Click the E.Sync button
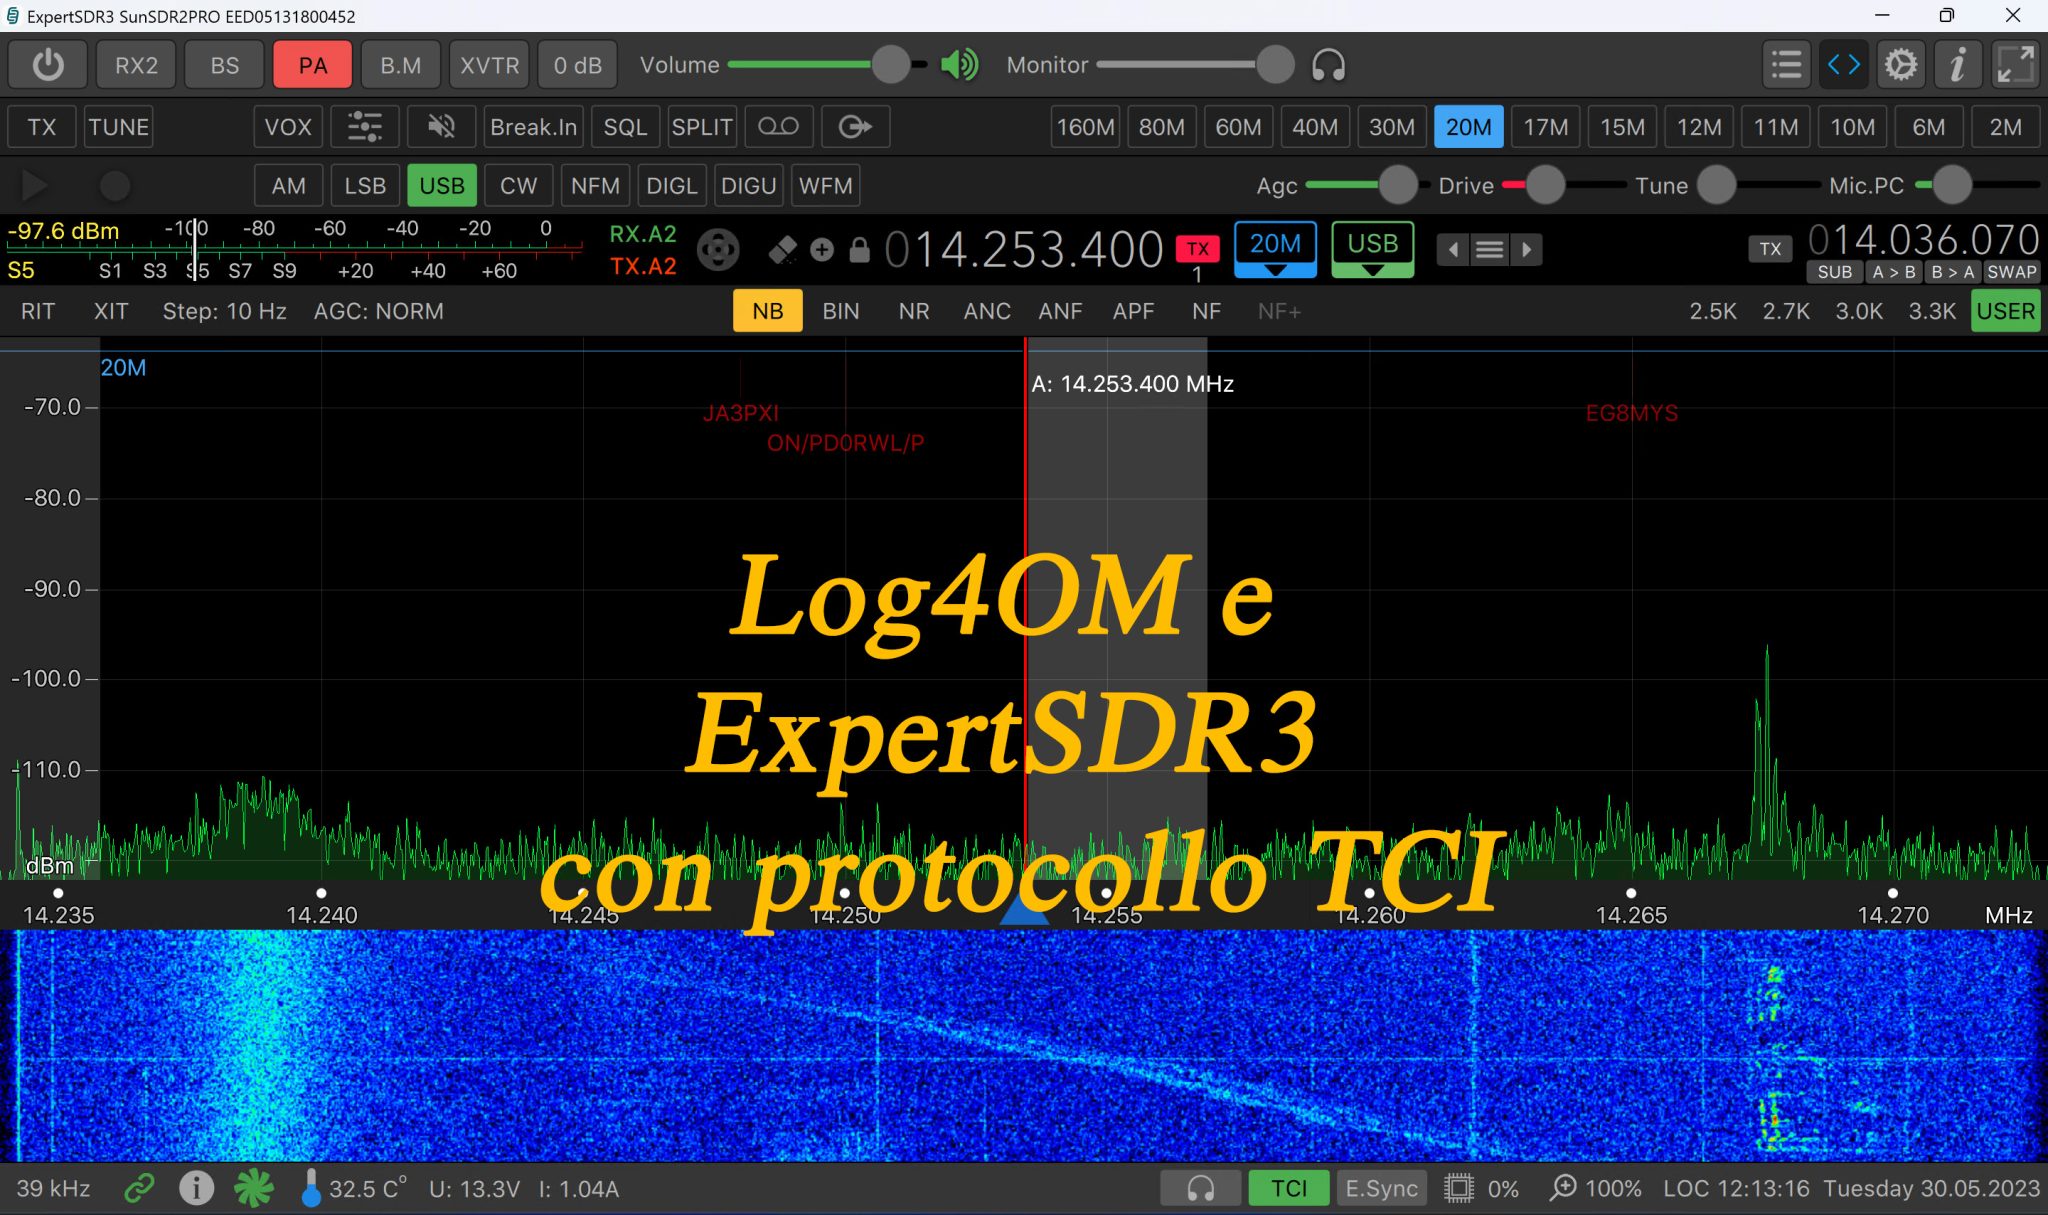This screenshot has height=1215, width=2048. tap(1381, 1188)
